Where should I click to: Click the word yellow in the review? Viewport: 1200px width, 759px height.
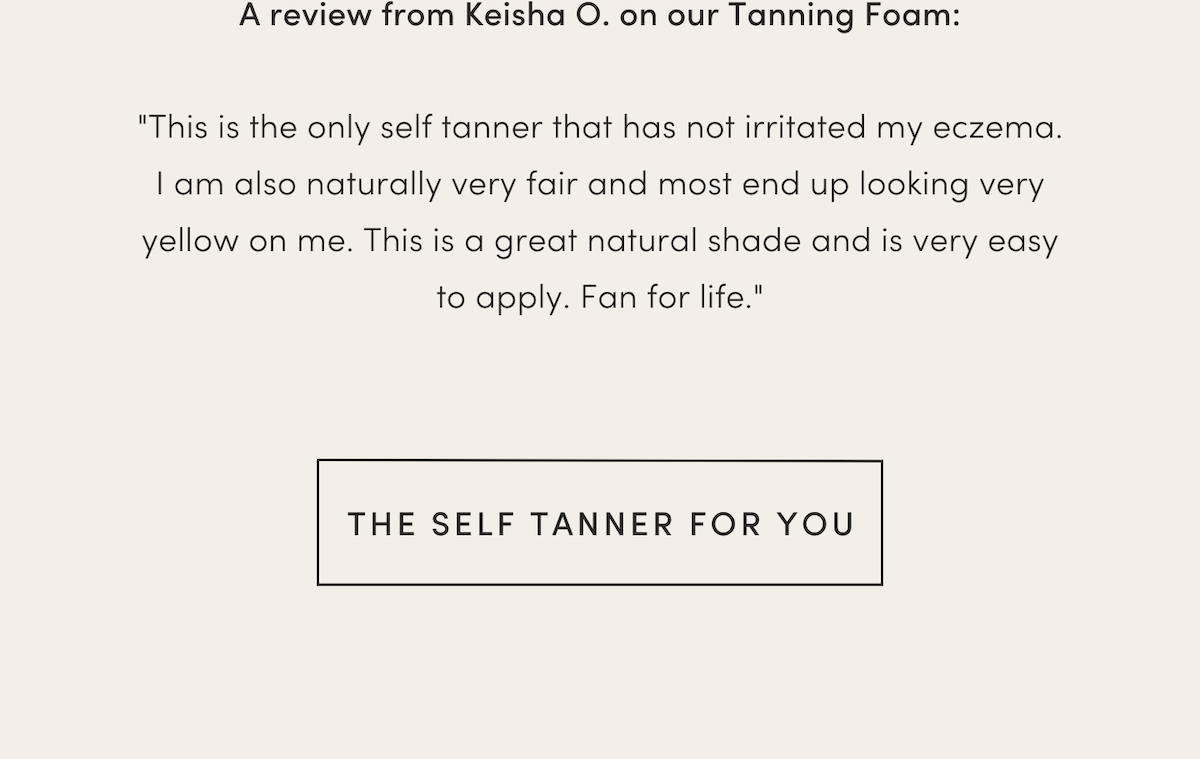tap(190, 242)
